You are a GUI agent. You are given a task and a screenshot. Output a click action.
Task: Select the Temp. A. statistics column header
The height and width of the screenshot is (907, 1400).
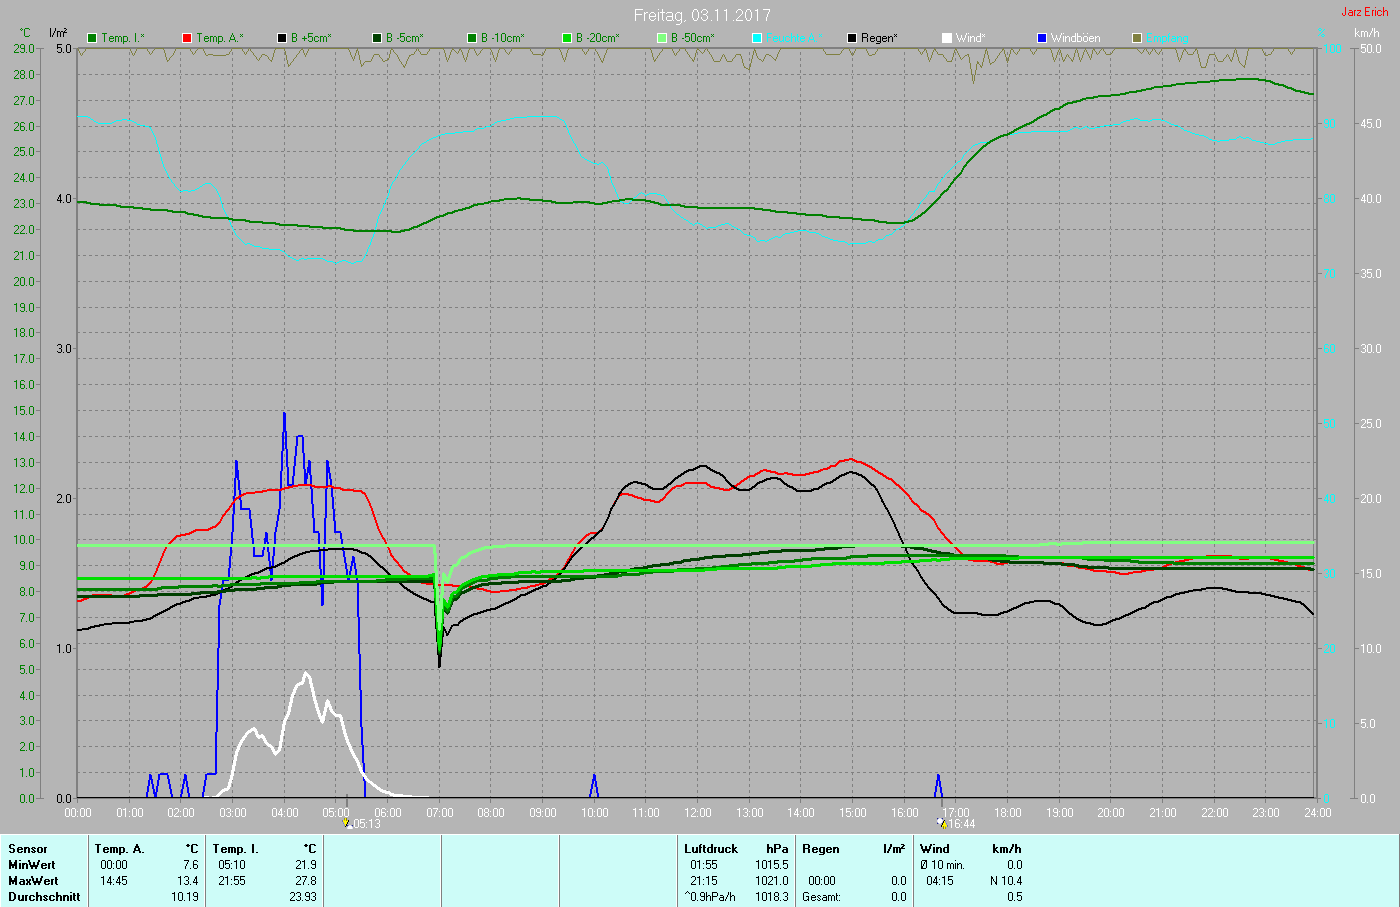point(120,849)
